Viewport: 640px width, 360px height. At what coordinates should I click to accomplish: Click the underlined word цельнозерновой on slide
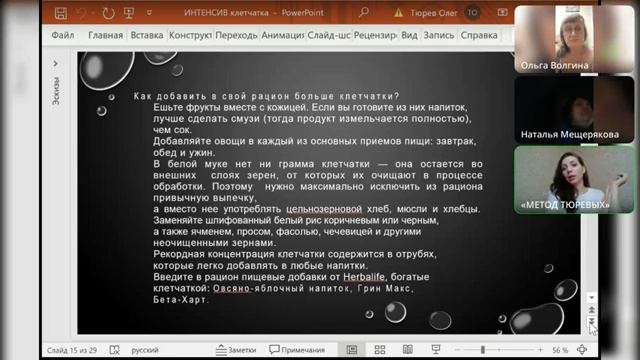pos(324,209)
